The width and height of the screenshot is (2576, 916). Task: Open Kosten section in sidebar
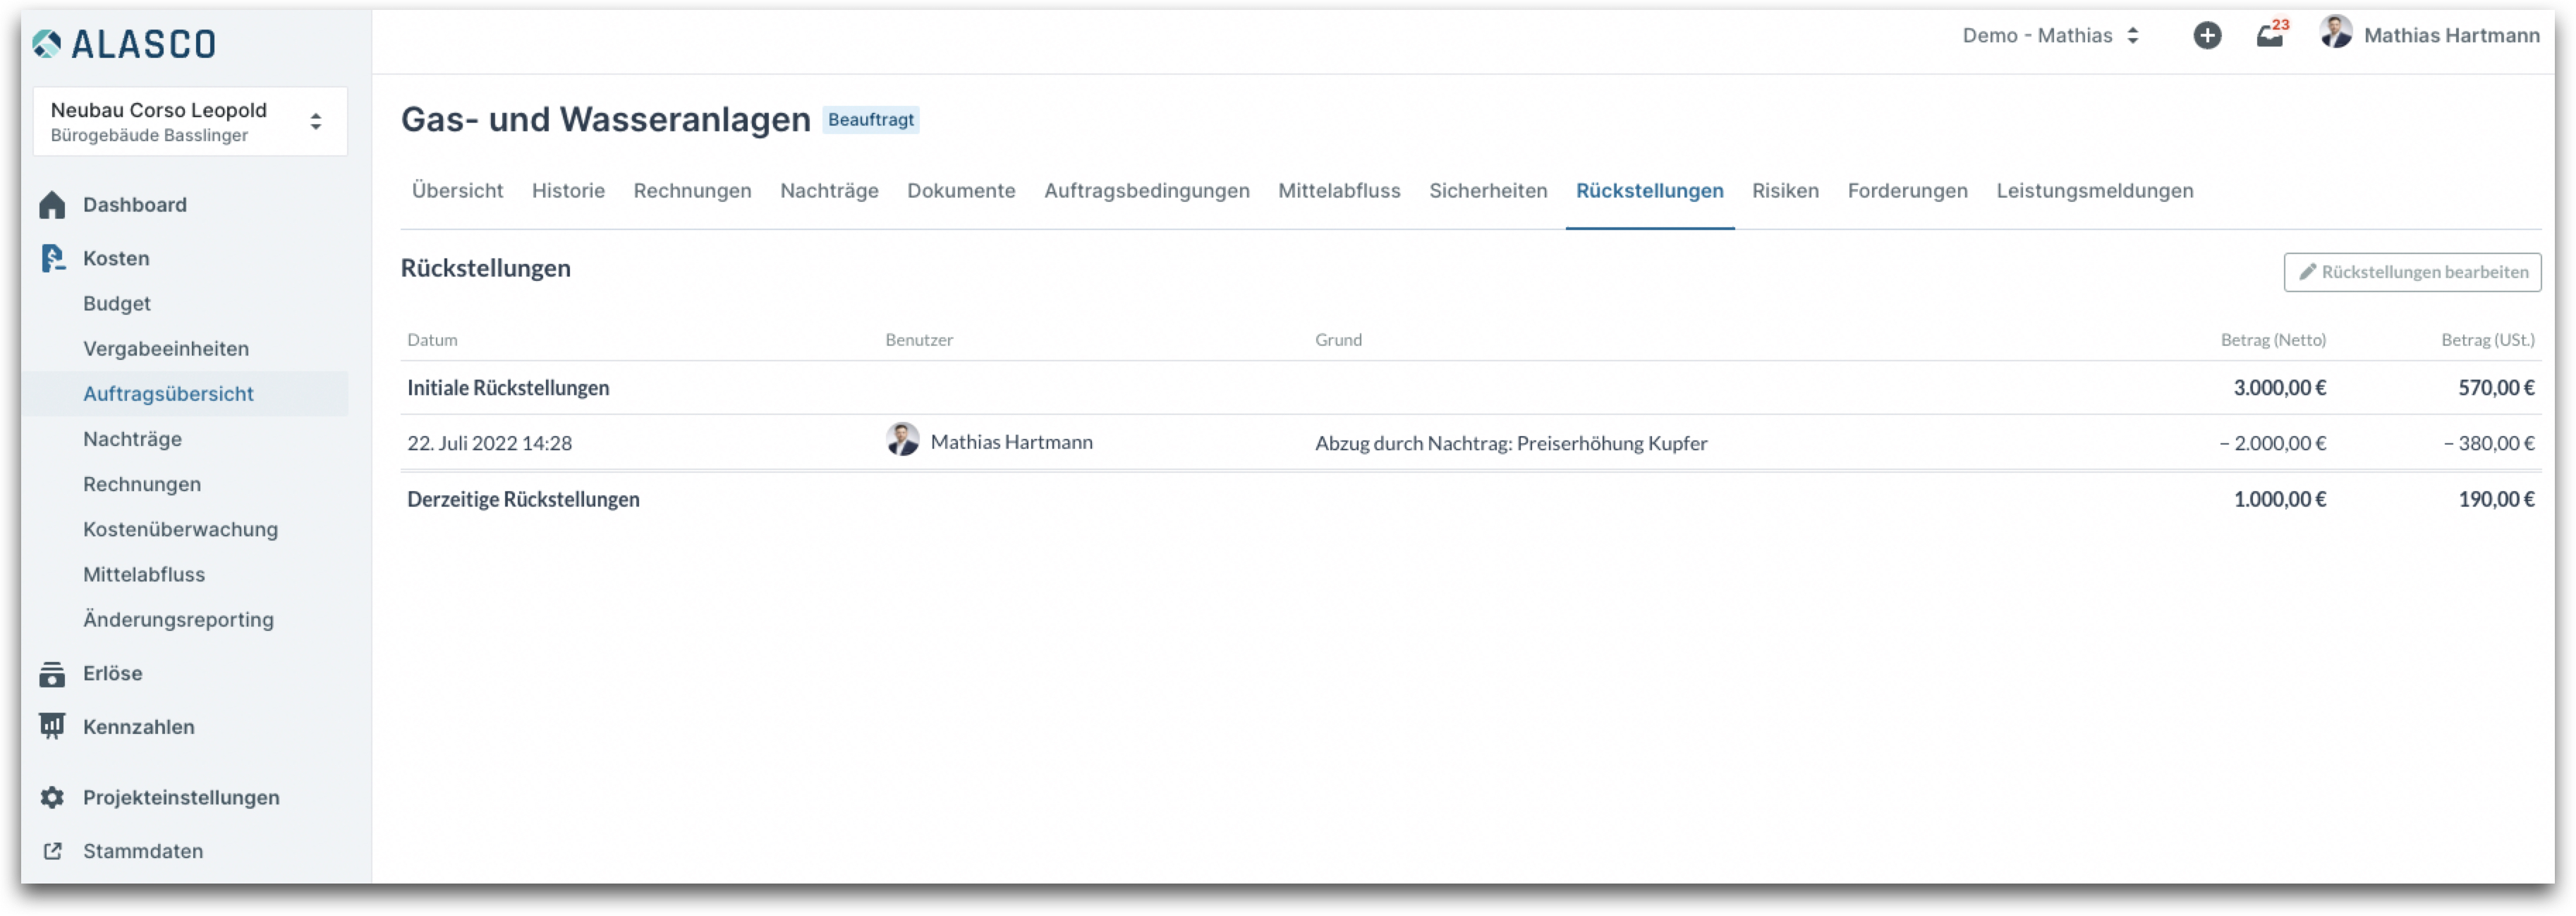[x=116, y=258]
